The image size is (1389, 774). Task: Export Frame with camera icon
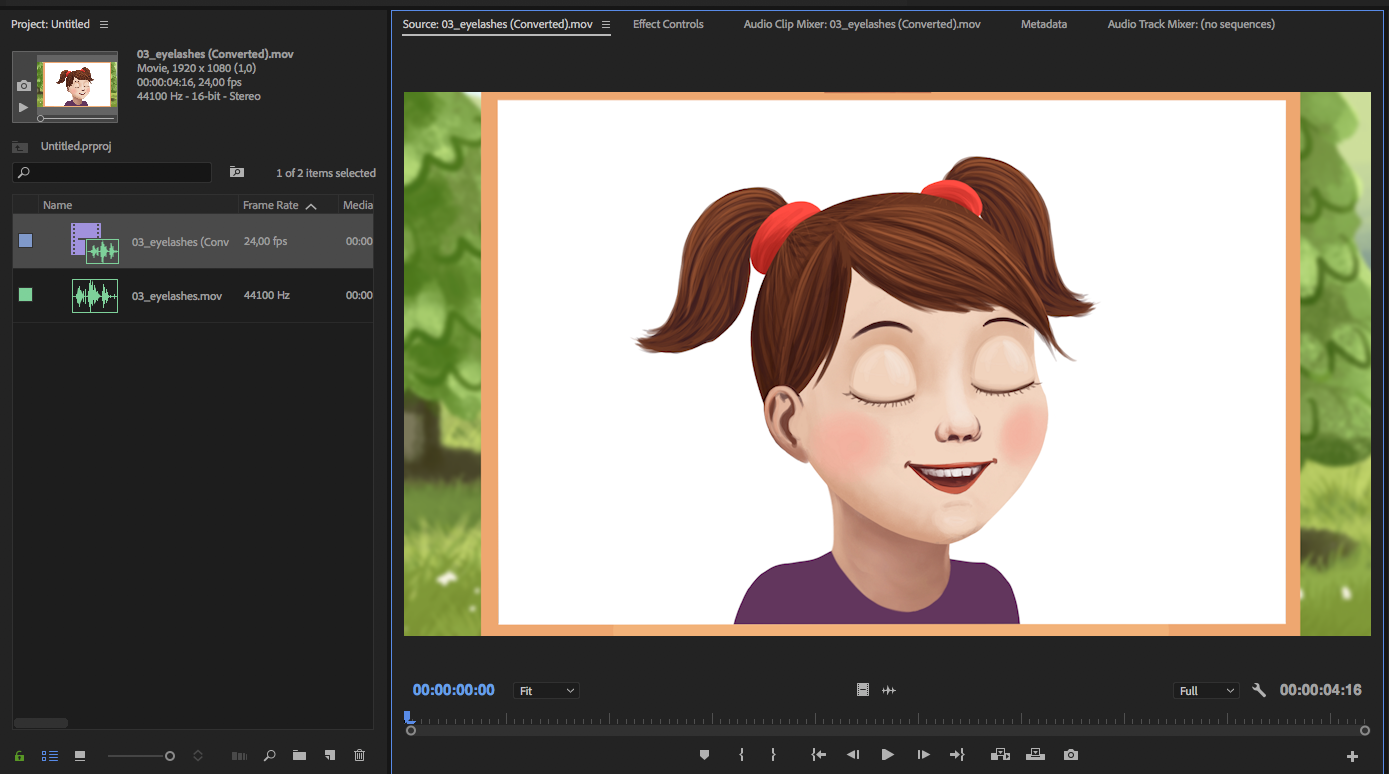pyautogui.click(x=1071, y=755)
